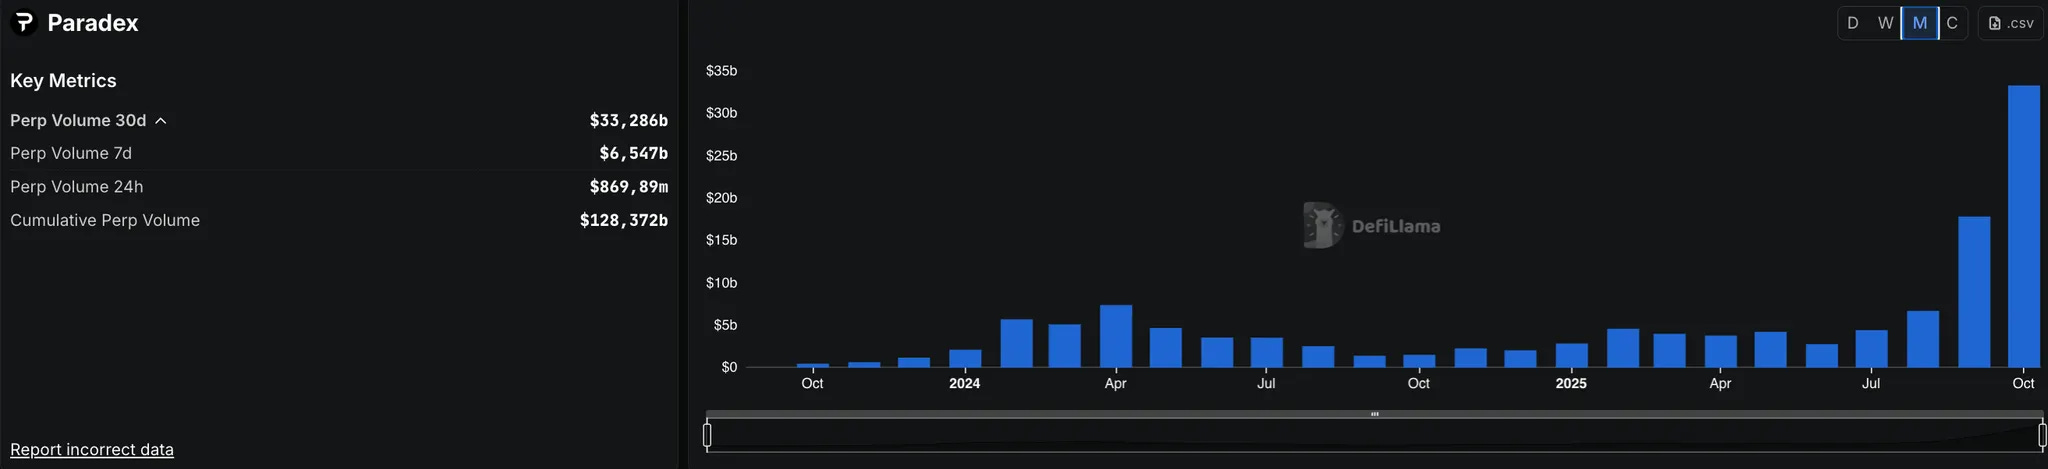This screenshot has width=2048, height=469.
Task: Click the $35b y-axis label
Action: (x=721, y=71)
